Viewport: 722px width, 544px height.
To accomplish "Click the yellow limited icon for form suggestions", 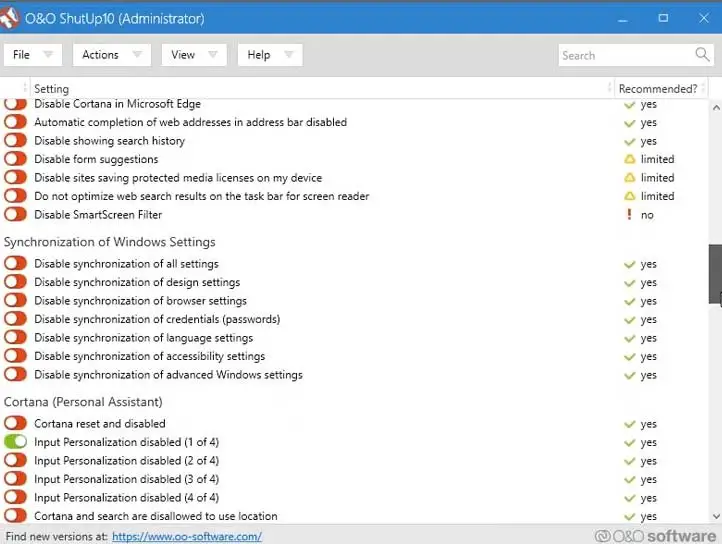I will [630, 159].
